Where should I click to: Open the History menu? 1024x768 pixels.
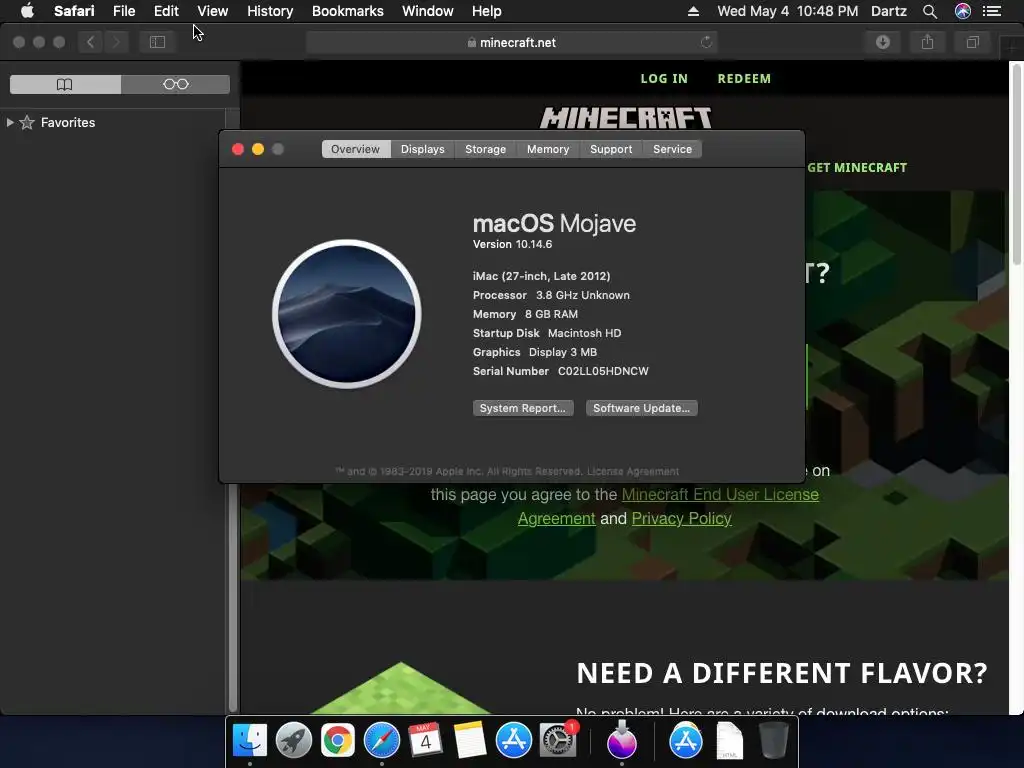click(x=270, y=11)
